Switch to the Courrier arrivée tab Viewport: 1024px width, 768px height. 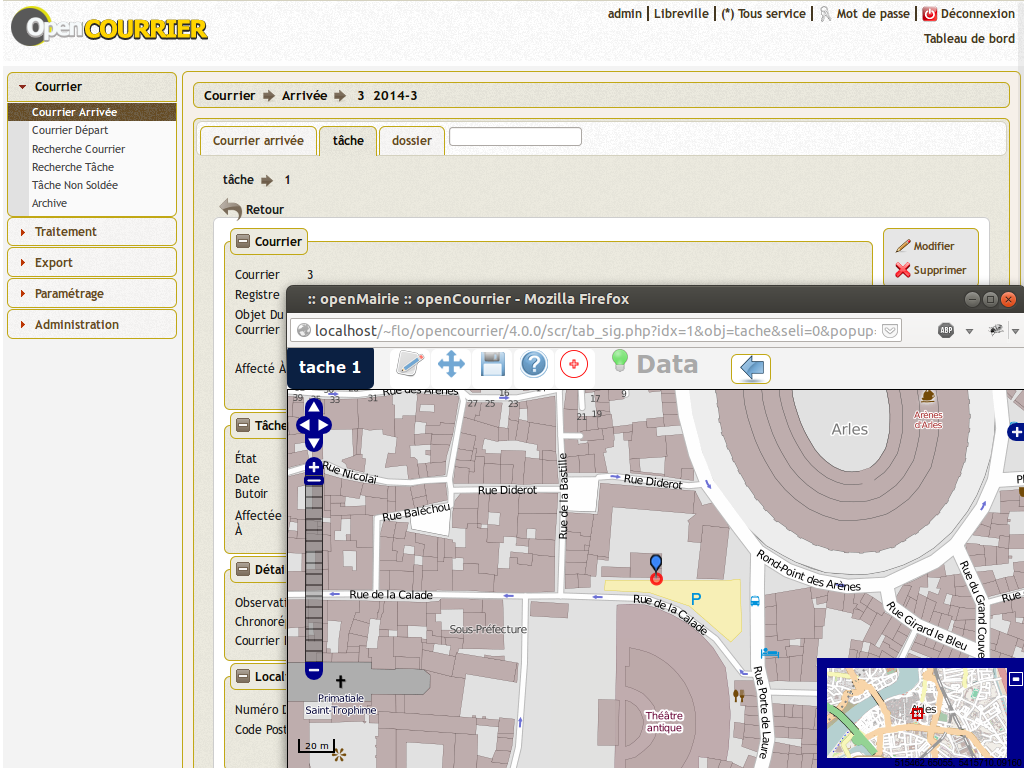[x=258, y=140]
